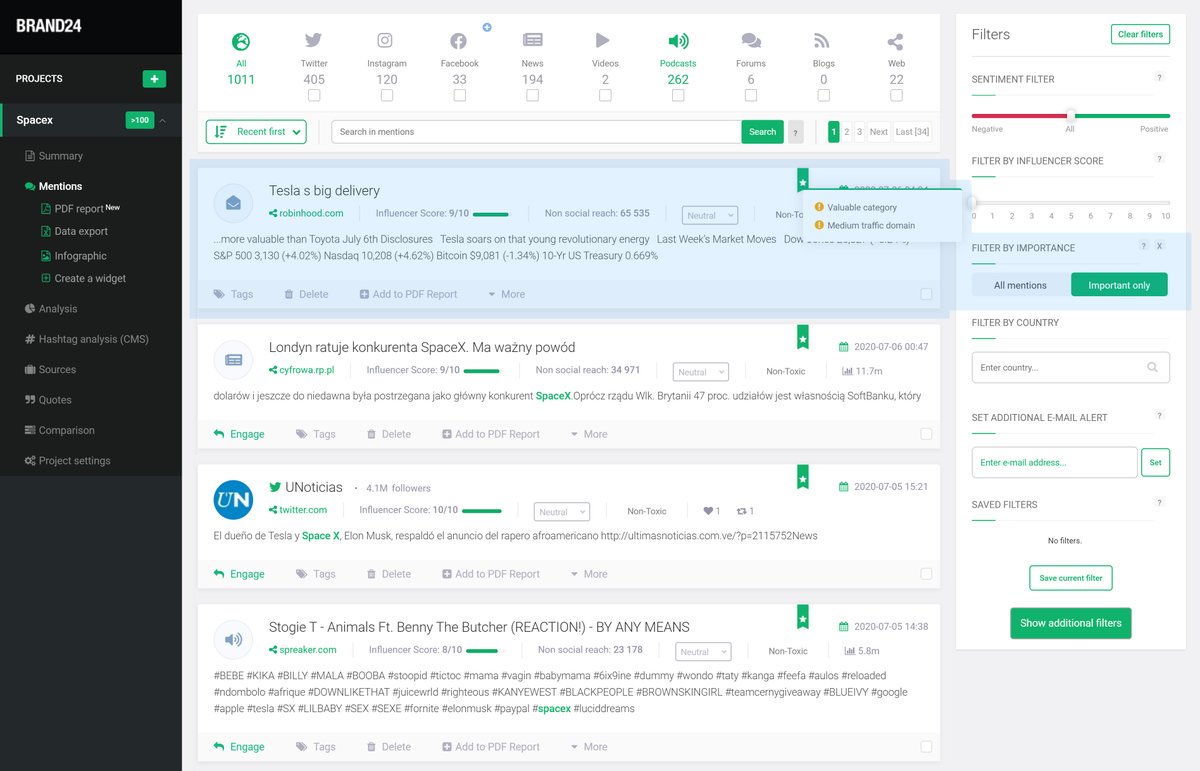
Task: Open Hashtag analysis (CMS)
Action: coord(86,339)
